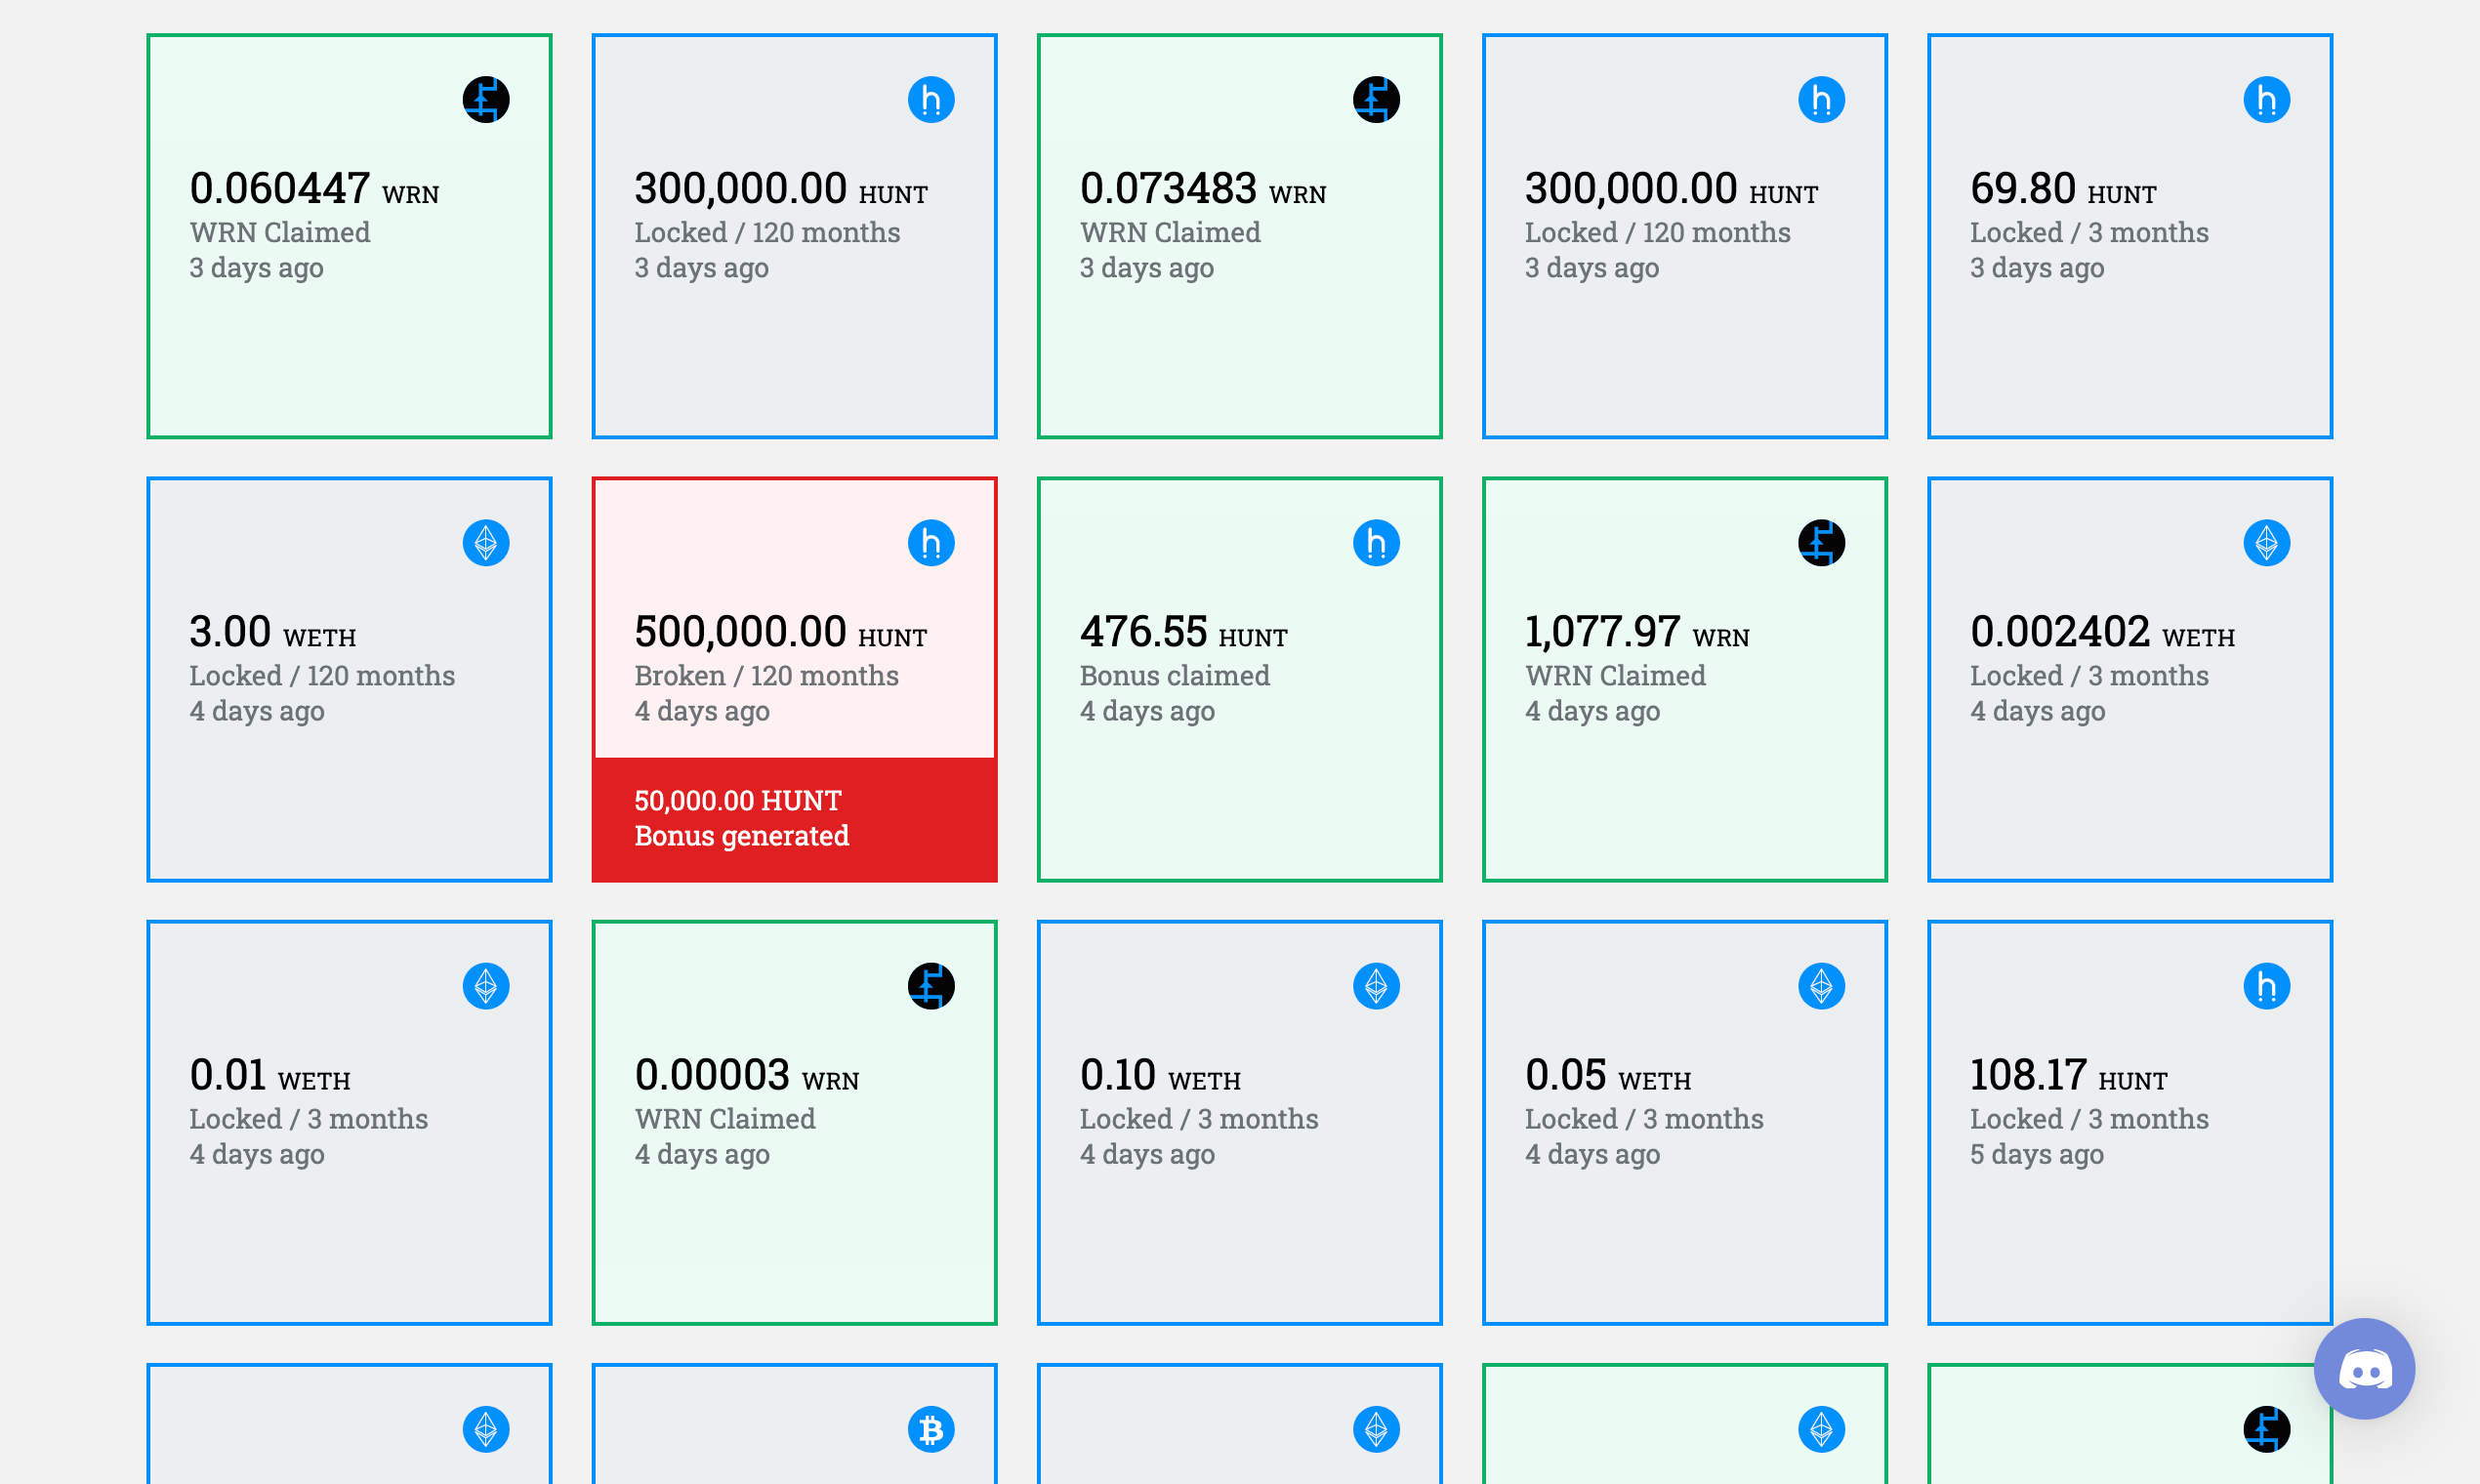Click WRN icon on 1,077.97 WRN card

pos(1821,543)
